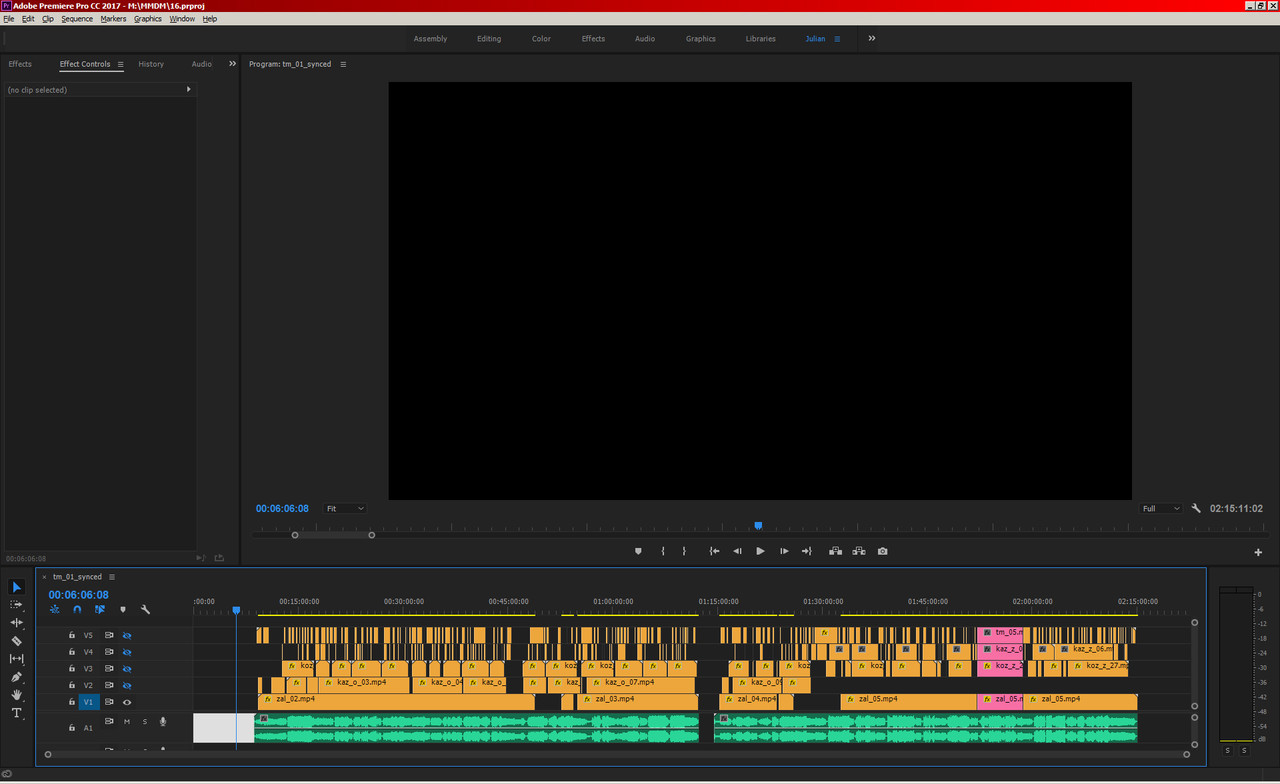
Task: Go to In point
Action: 715,551
